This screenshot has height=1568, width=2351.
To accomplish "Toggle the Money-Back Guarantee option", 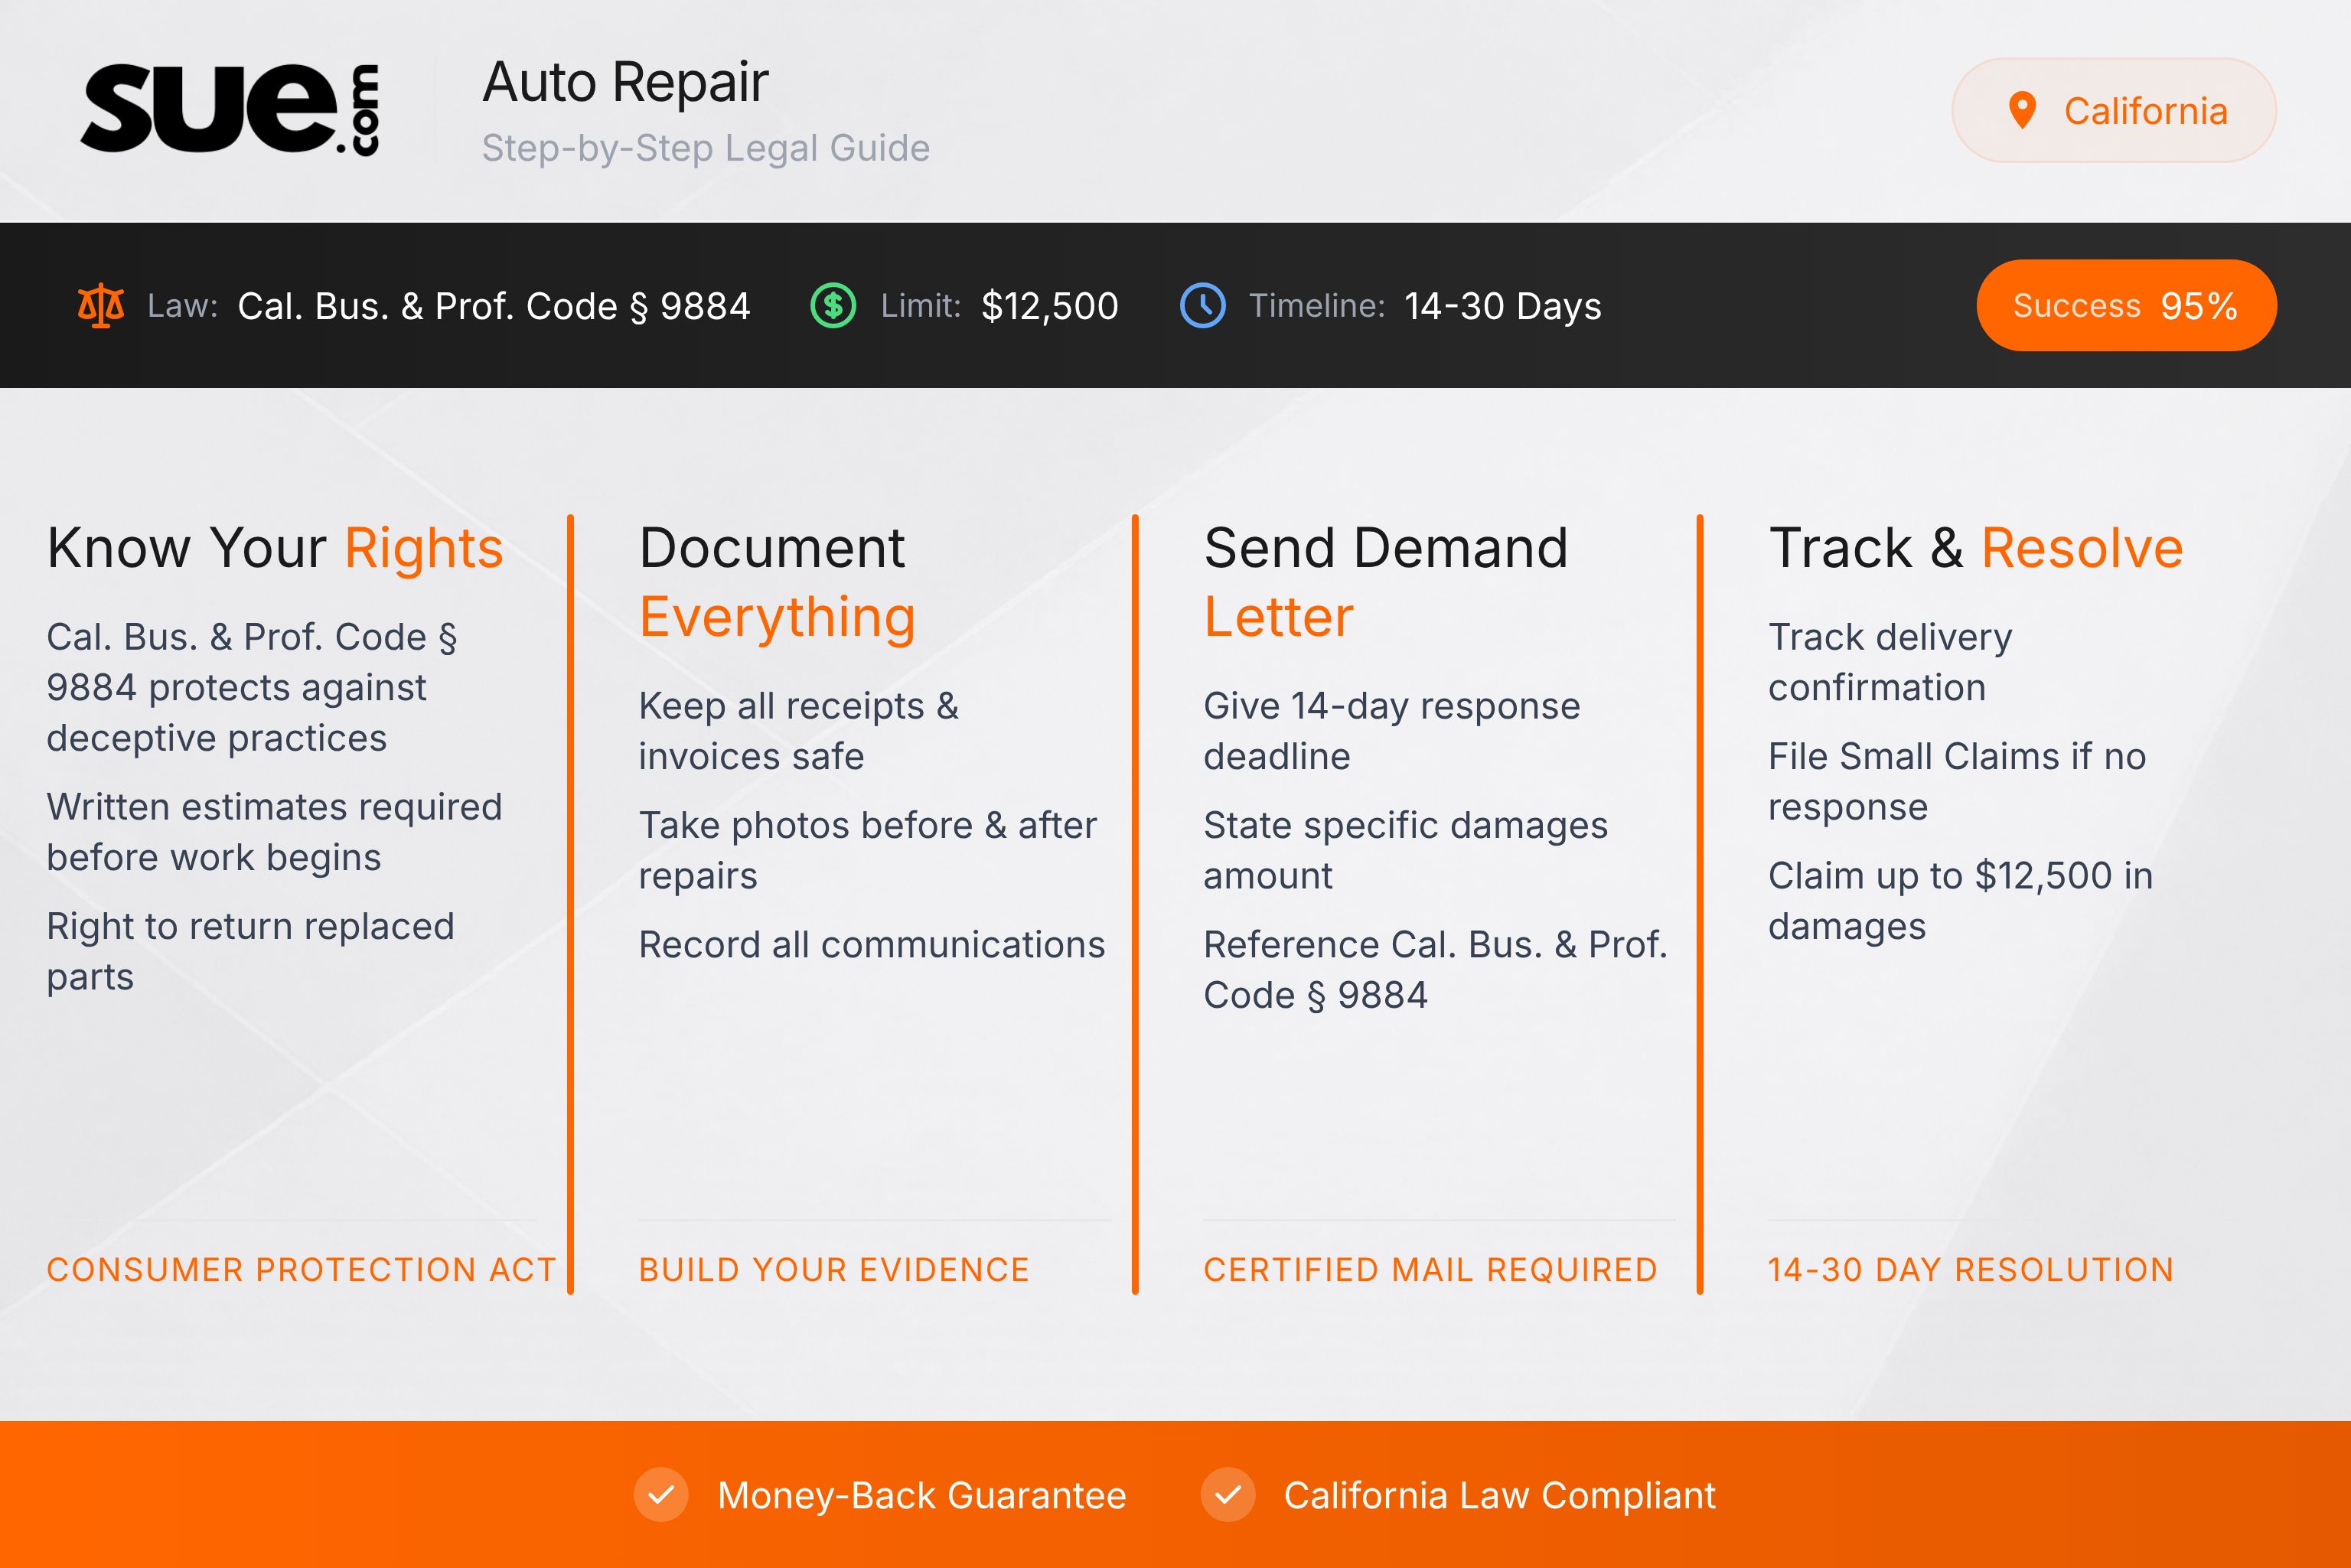I will 921,1496.
